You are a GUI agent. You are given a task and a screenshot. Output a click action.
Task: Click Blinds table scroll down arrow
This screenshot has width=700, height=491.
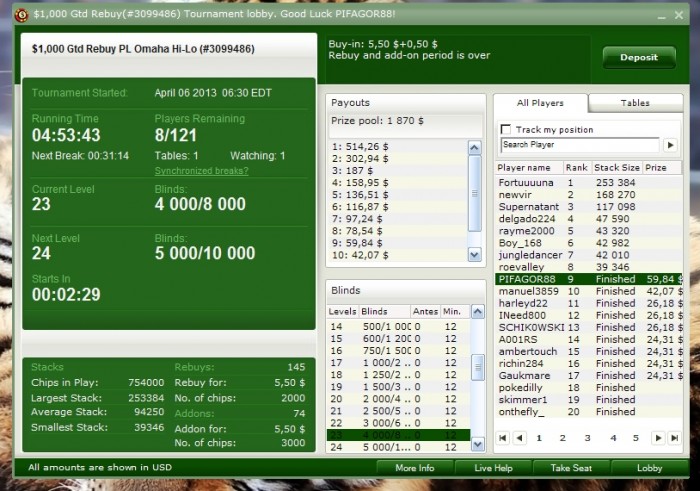click(x=478, y=444)
